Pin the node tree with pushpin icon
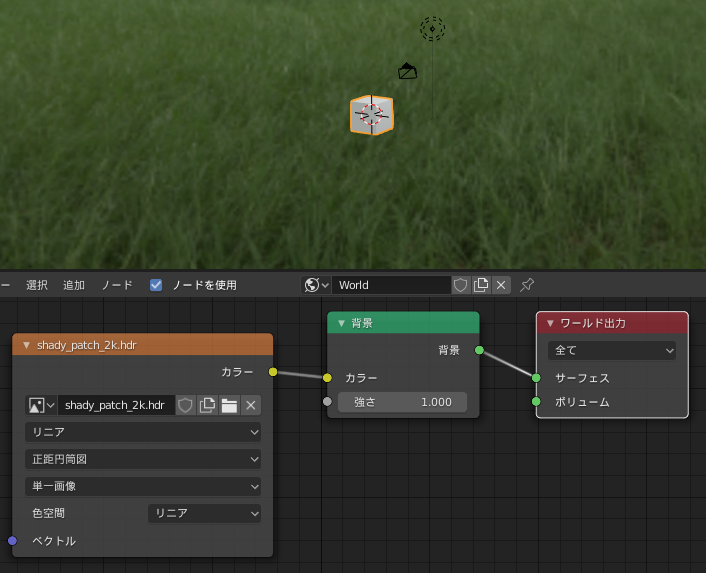This screenshot has height=573, width=706. (x=527, y=285)
